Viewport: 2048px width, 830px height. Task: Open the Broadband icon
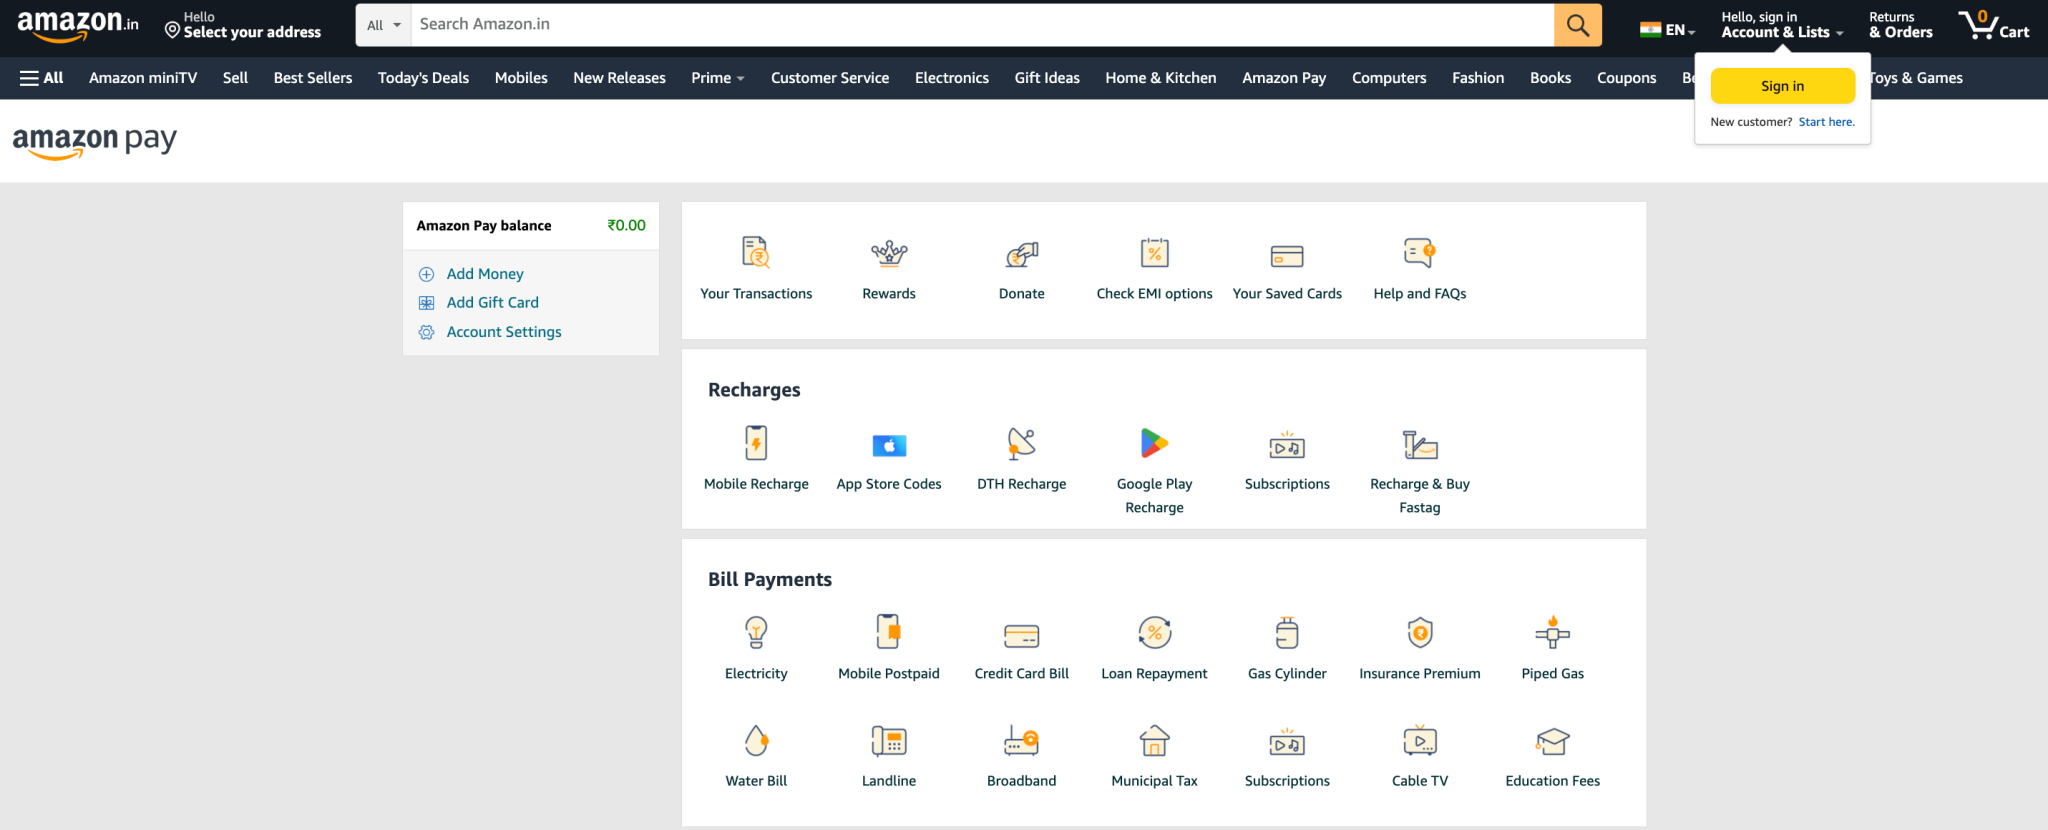tap(1022, 741)
